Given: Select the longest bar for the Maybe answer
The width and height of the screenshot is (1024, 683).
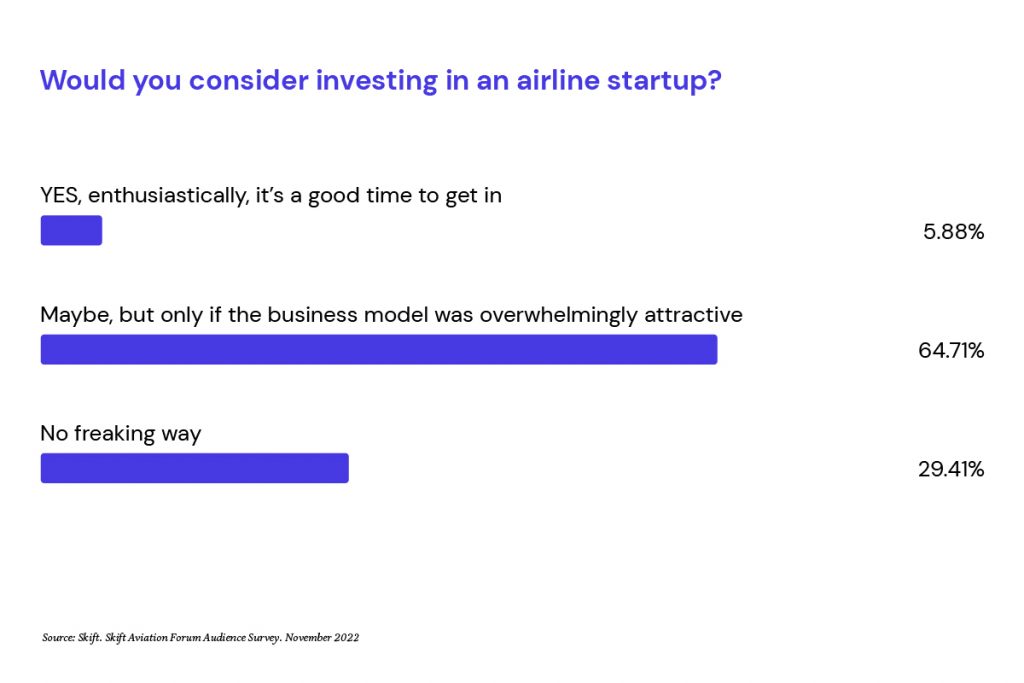Looking at the screenshot, I should coord(379,349).
